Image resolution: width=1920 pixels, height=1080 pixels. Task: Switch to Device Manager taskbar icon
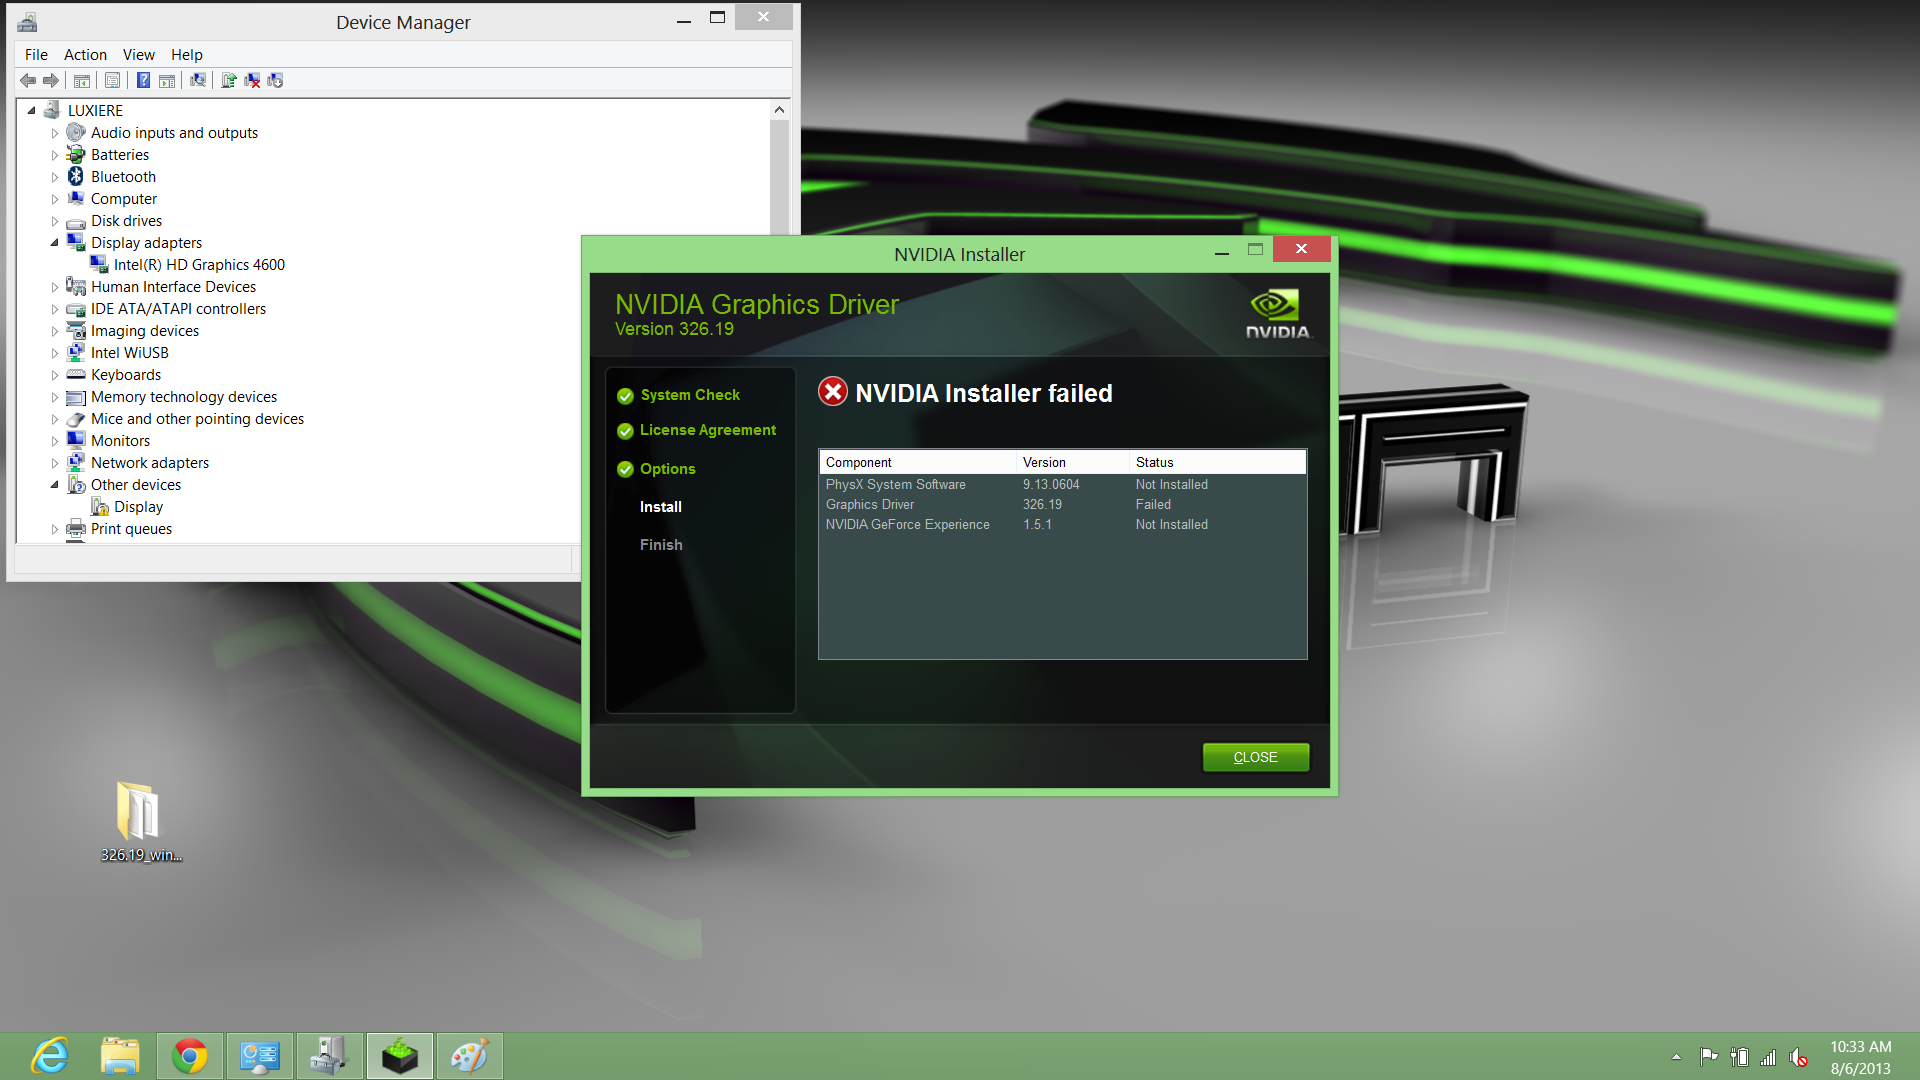(330, 1056)
